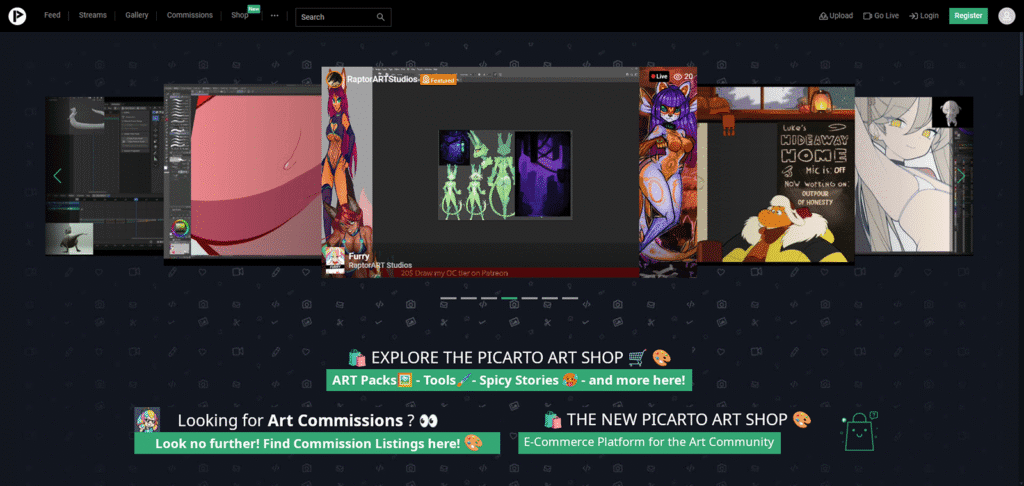
Task: Click the commissions mascot avatar image
Action: pos(147,420)
